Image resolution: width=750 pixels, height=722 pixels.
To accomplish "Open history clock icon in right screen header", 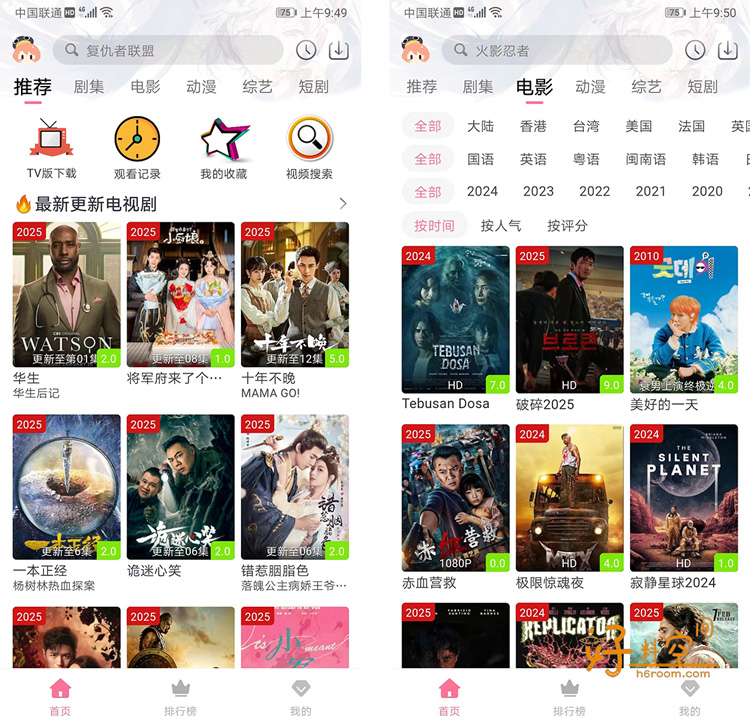I will pos(695,50).
